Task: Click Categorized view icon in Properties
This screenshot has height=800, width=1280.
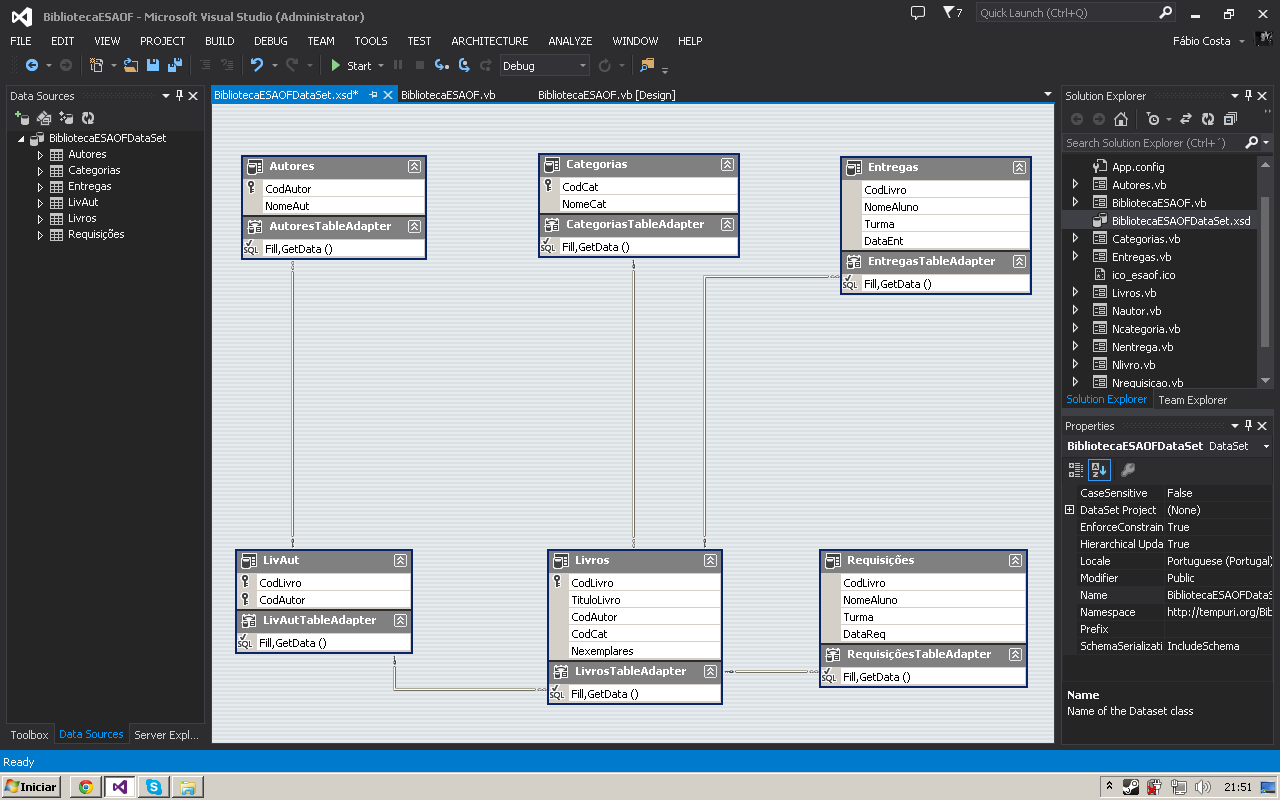Action: point(1076,470)
